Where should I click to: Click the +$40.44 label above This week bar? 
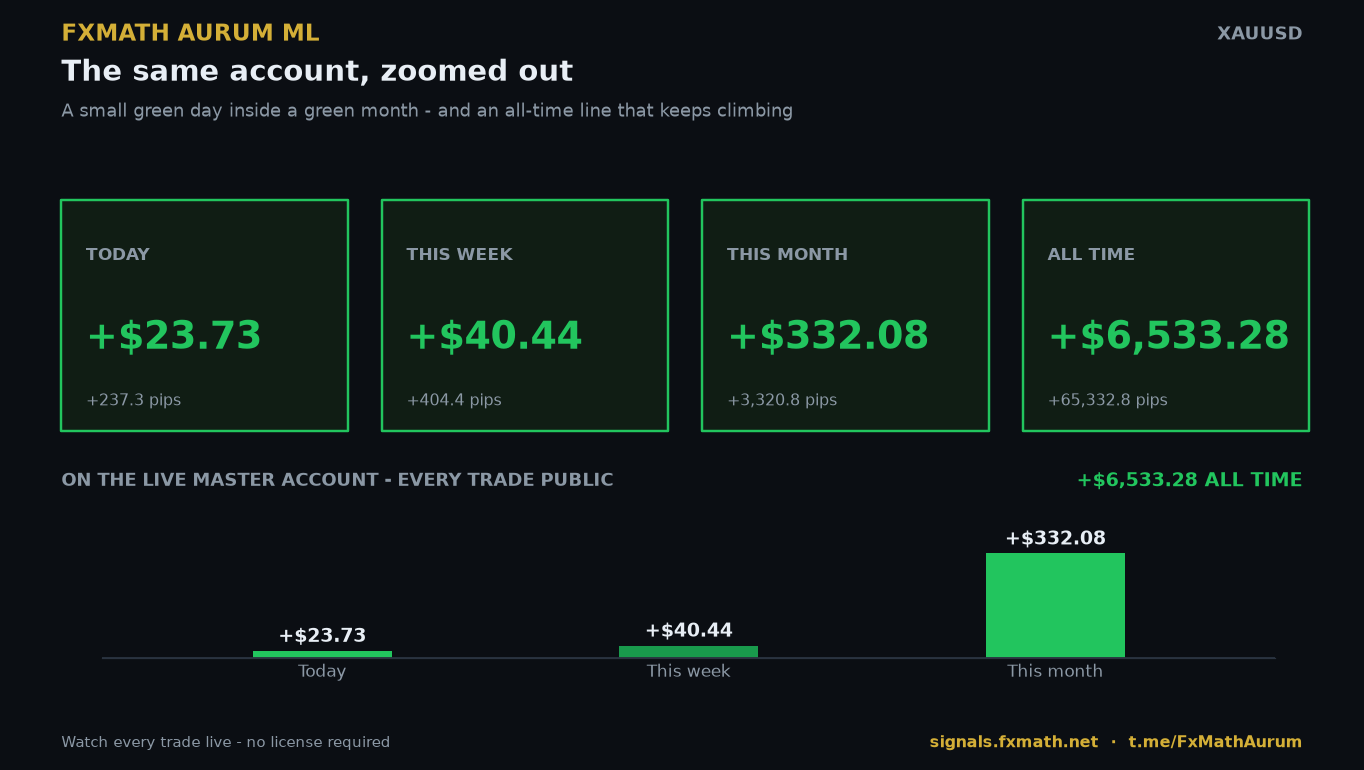tap(688, 631)
